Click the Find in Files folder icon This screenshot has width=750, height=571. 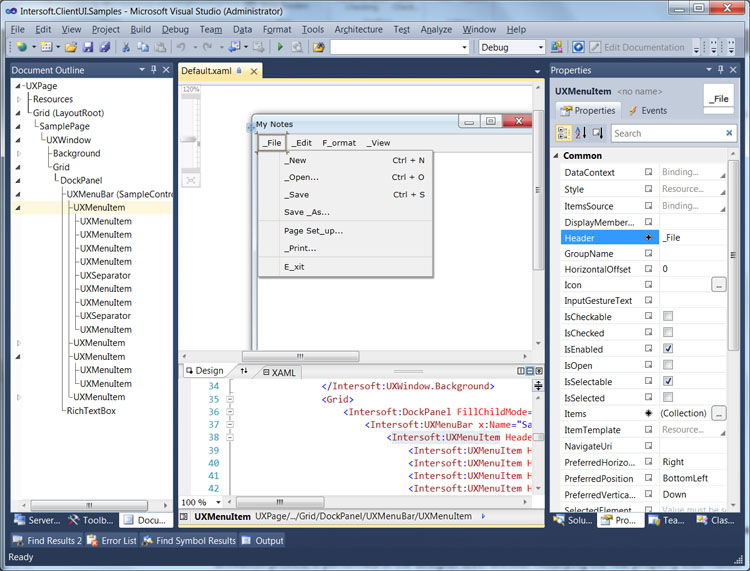pos(319,47)
